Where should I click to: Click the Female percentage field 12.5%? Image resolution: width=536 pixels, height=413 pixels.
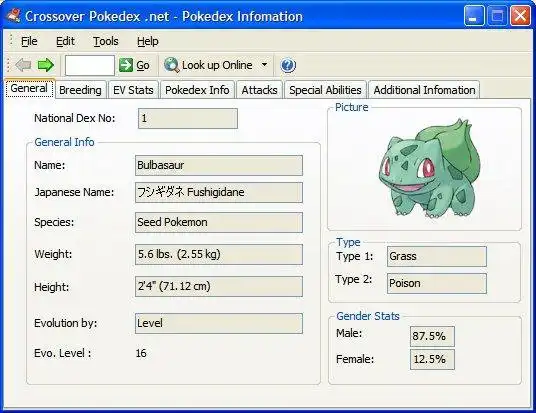coord(432,359)
